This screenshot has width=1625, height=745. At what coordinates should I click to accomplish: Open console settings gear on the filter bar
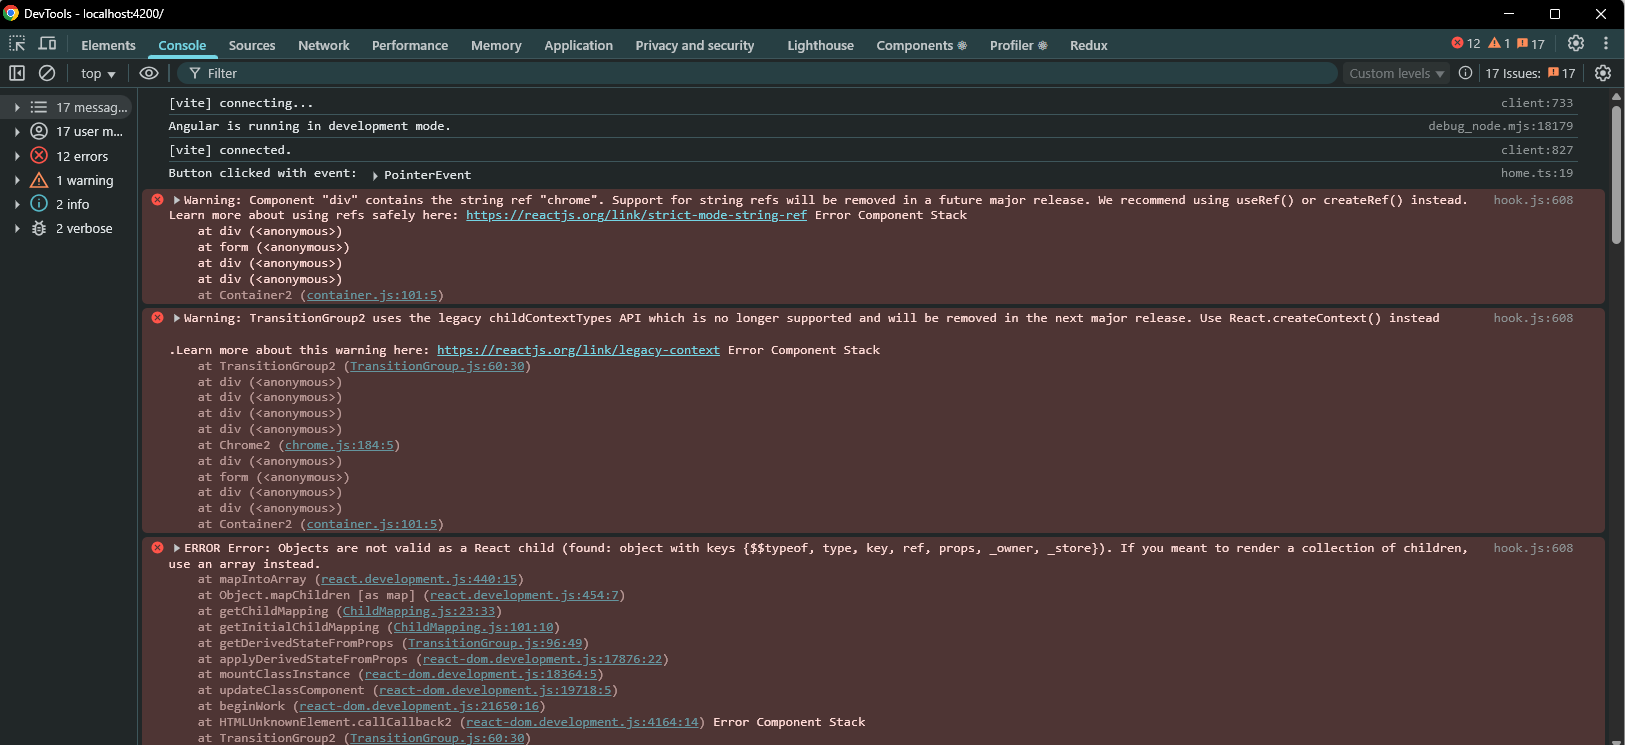point(1603,73)
